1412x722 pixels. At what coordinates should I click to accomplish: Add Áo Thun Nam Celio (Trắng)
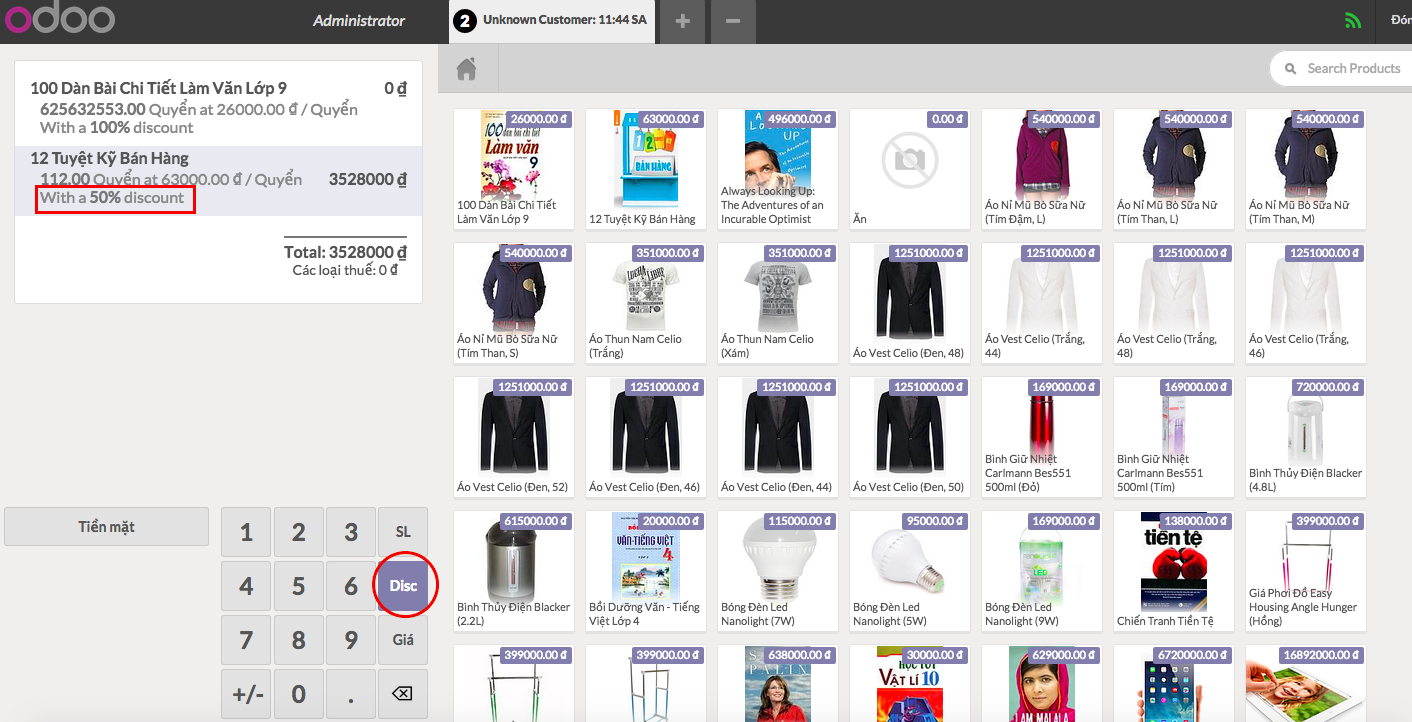click(646, 303)
